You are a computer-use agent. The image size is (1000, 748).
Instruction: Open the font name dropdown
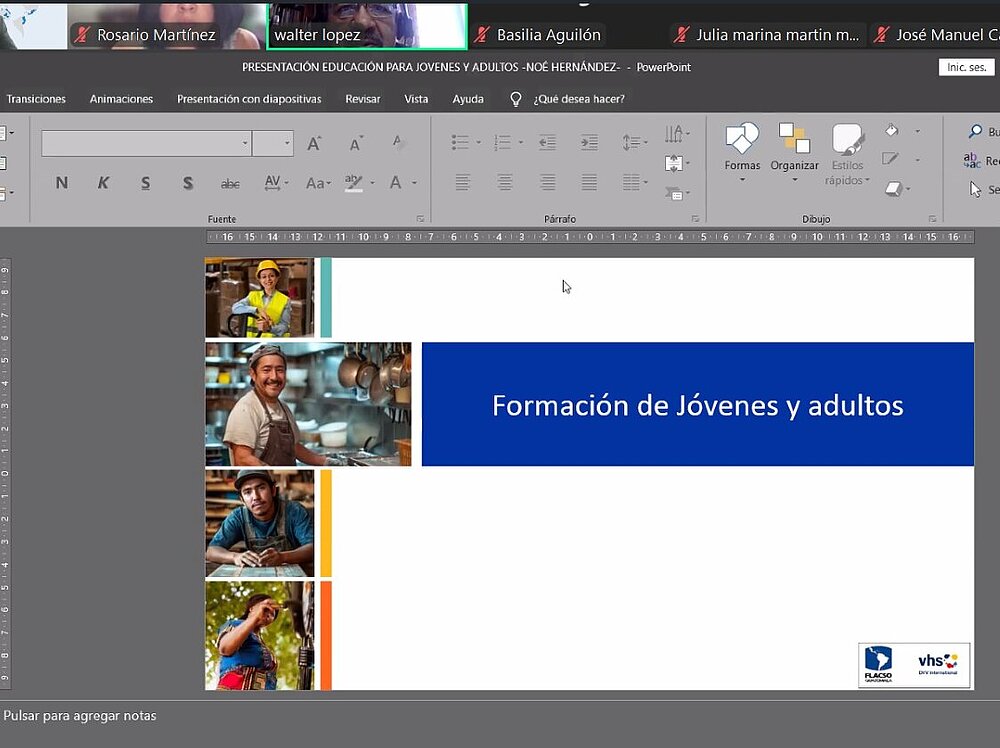245,144
